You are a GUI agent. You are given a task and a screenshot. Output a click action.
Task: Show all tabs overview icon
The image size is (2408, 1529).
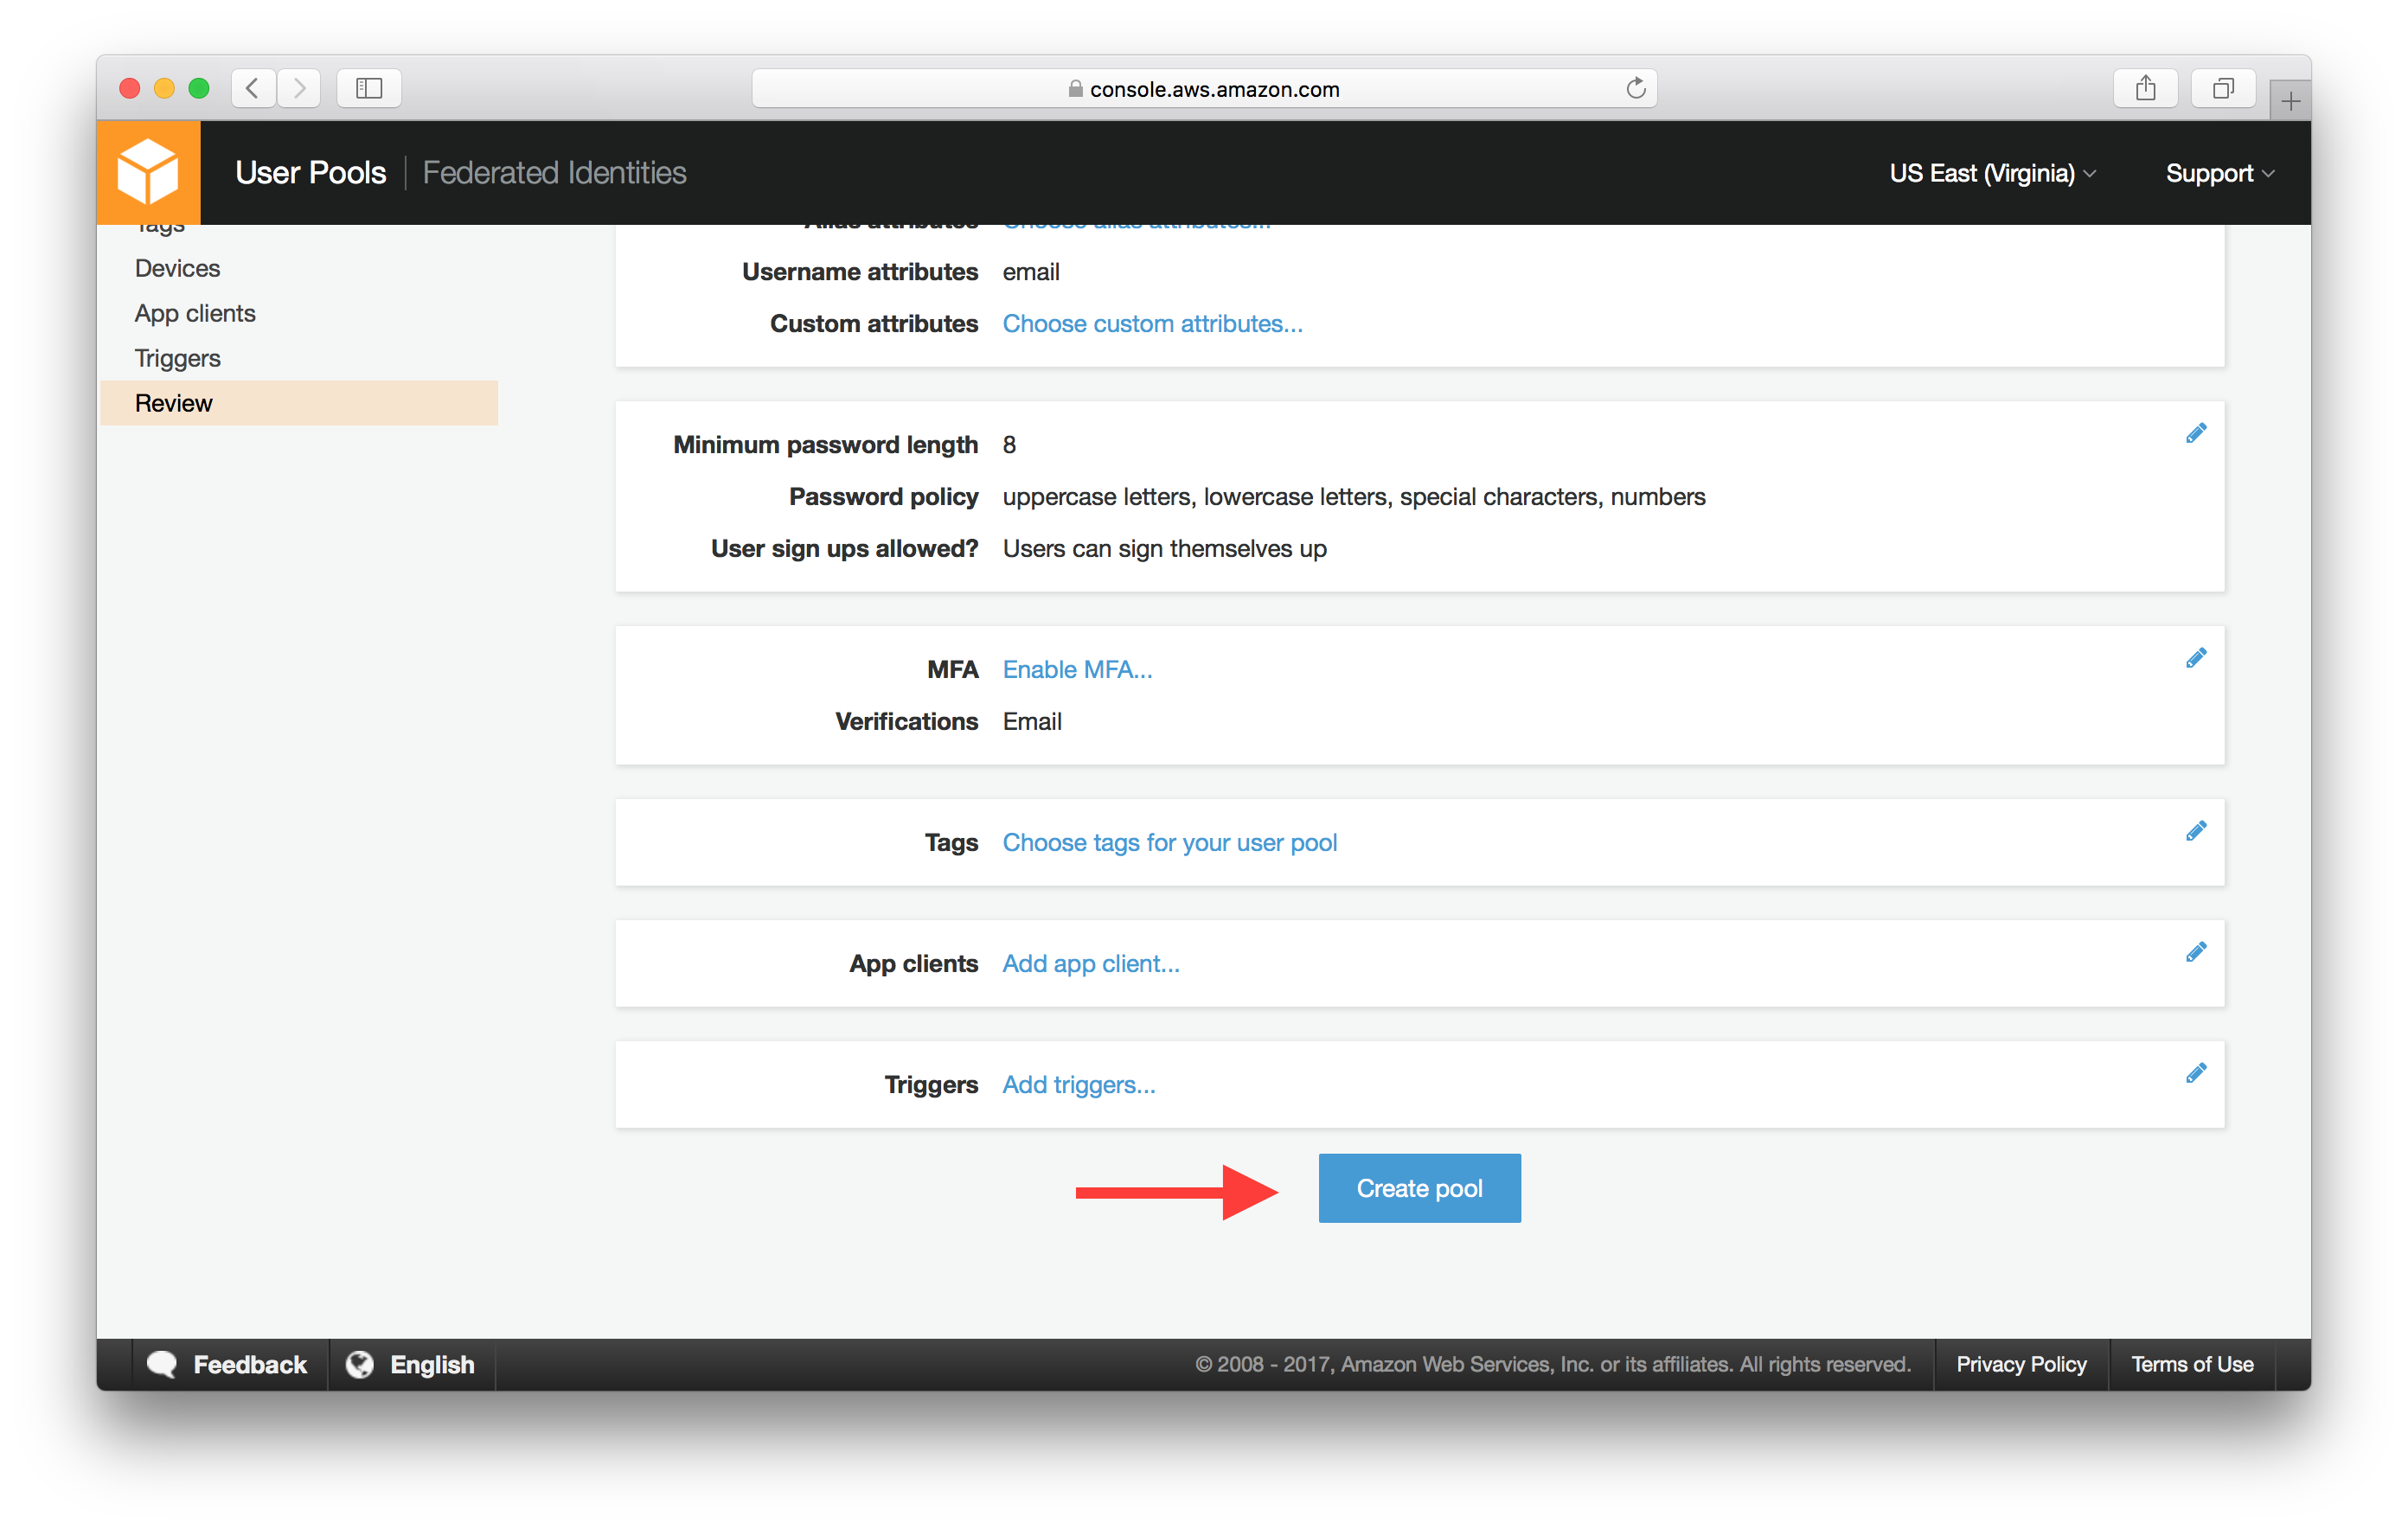tap(2222, 88)
